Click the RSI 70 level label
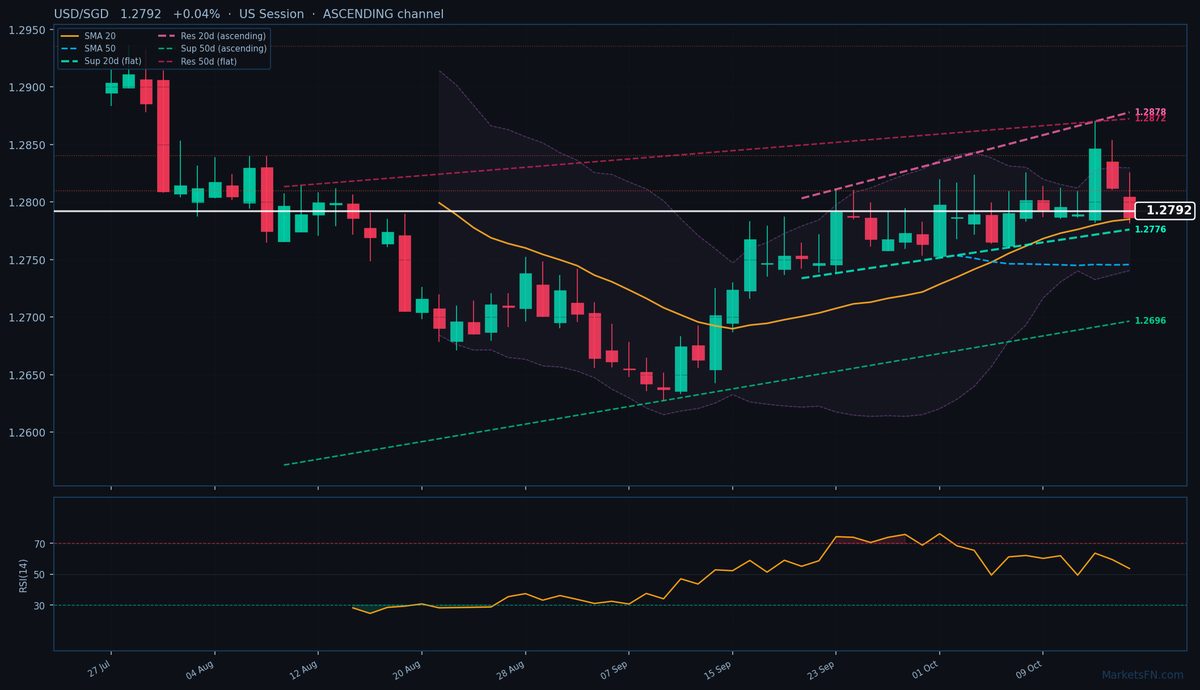 [x=40, y=544]
